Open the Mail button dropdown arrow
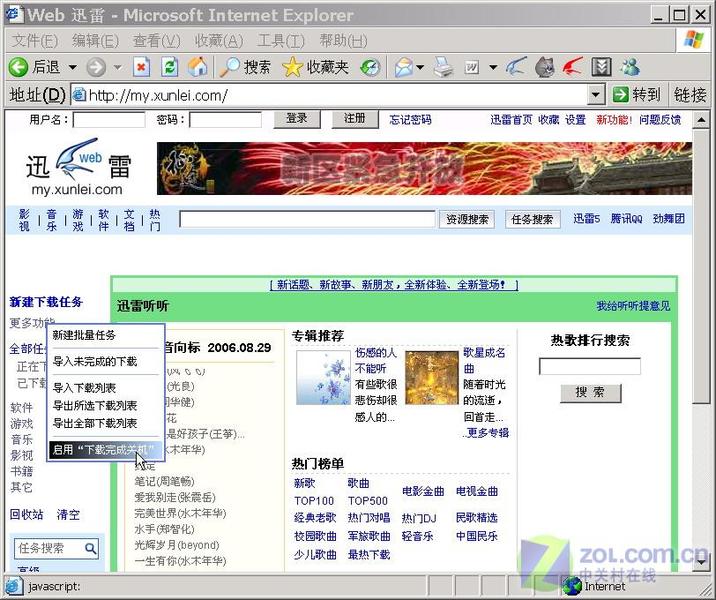The width and height of the screenshot is (716, 600). tap(420, 68)
